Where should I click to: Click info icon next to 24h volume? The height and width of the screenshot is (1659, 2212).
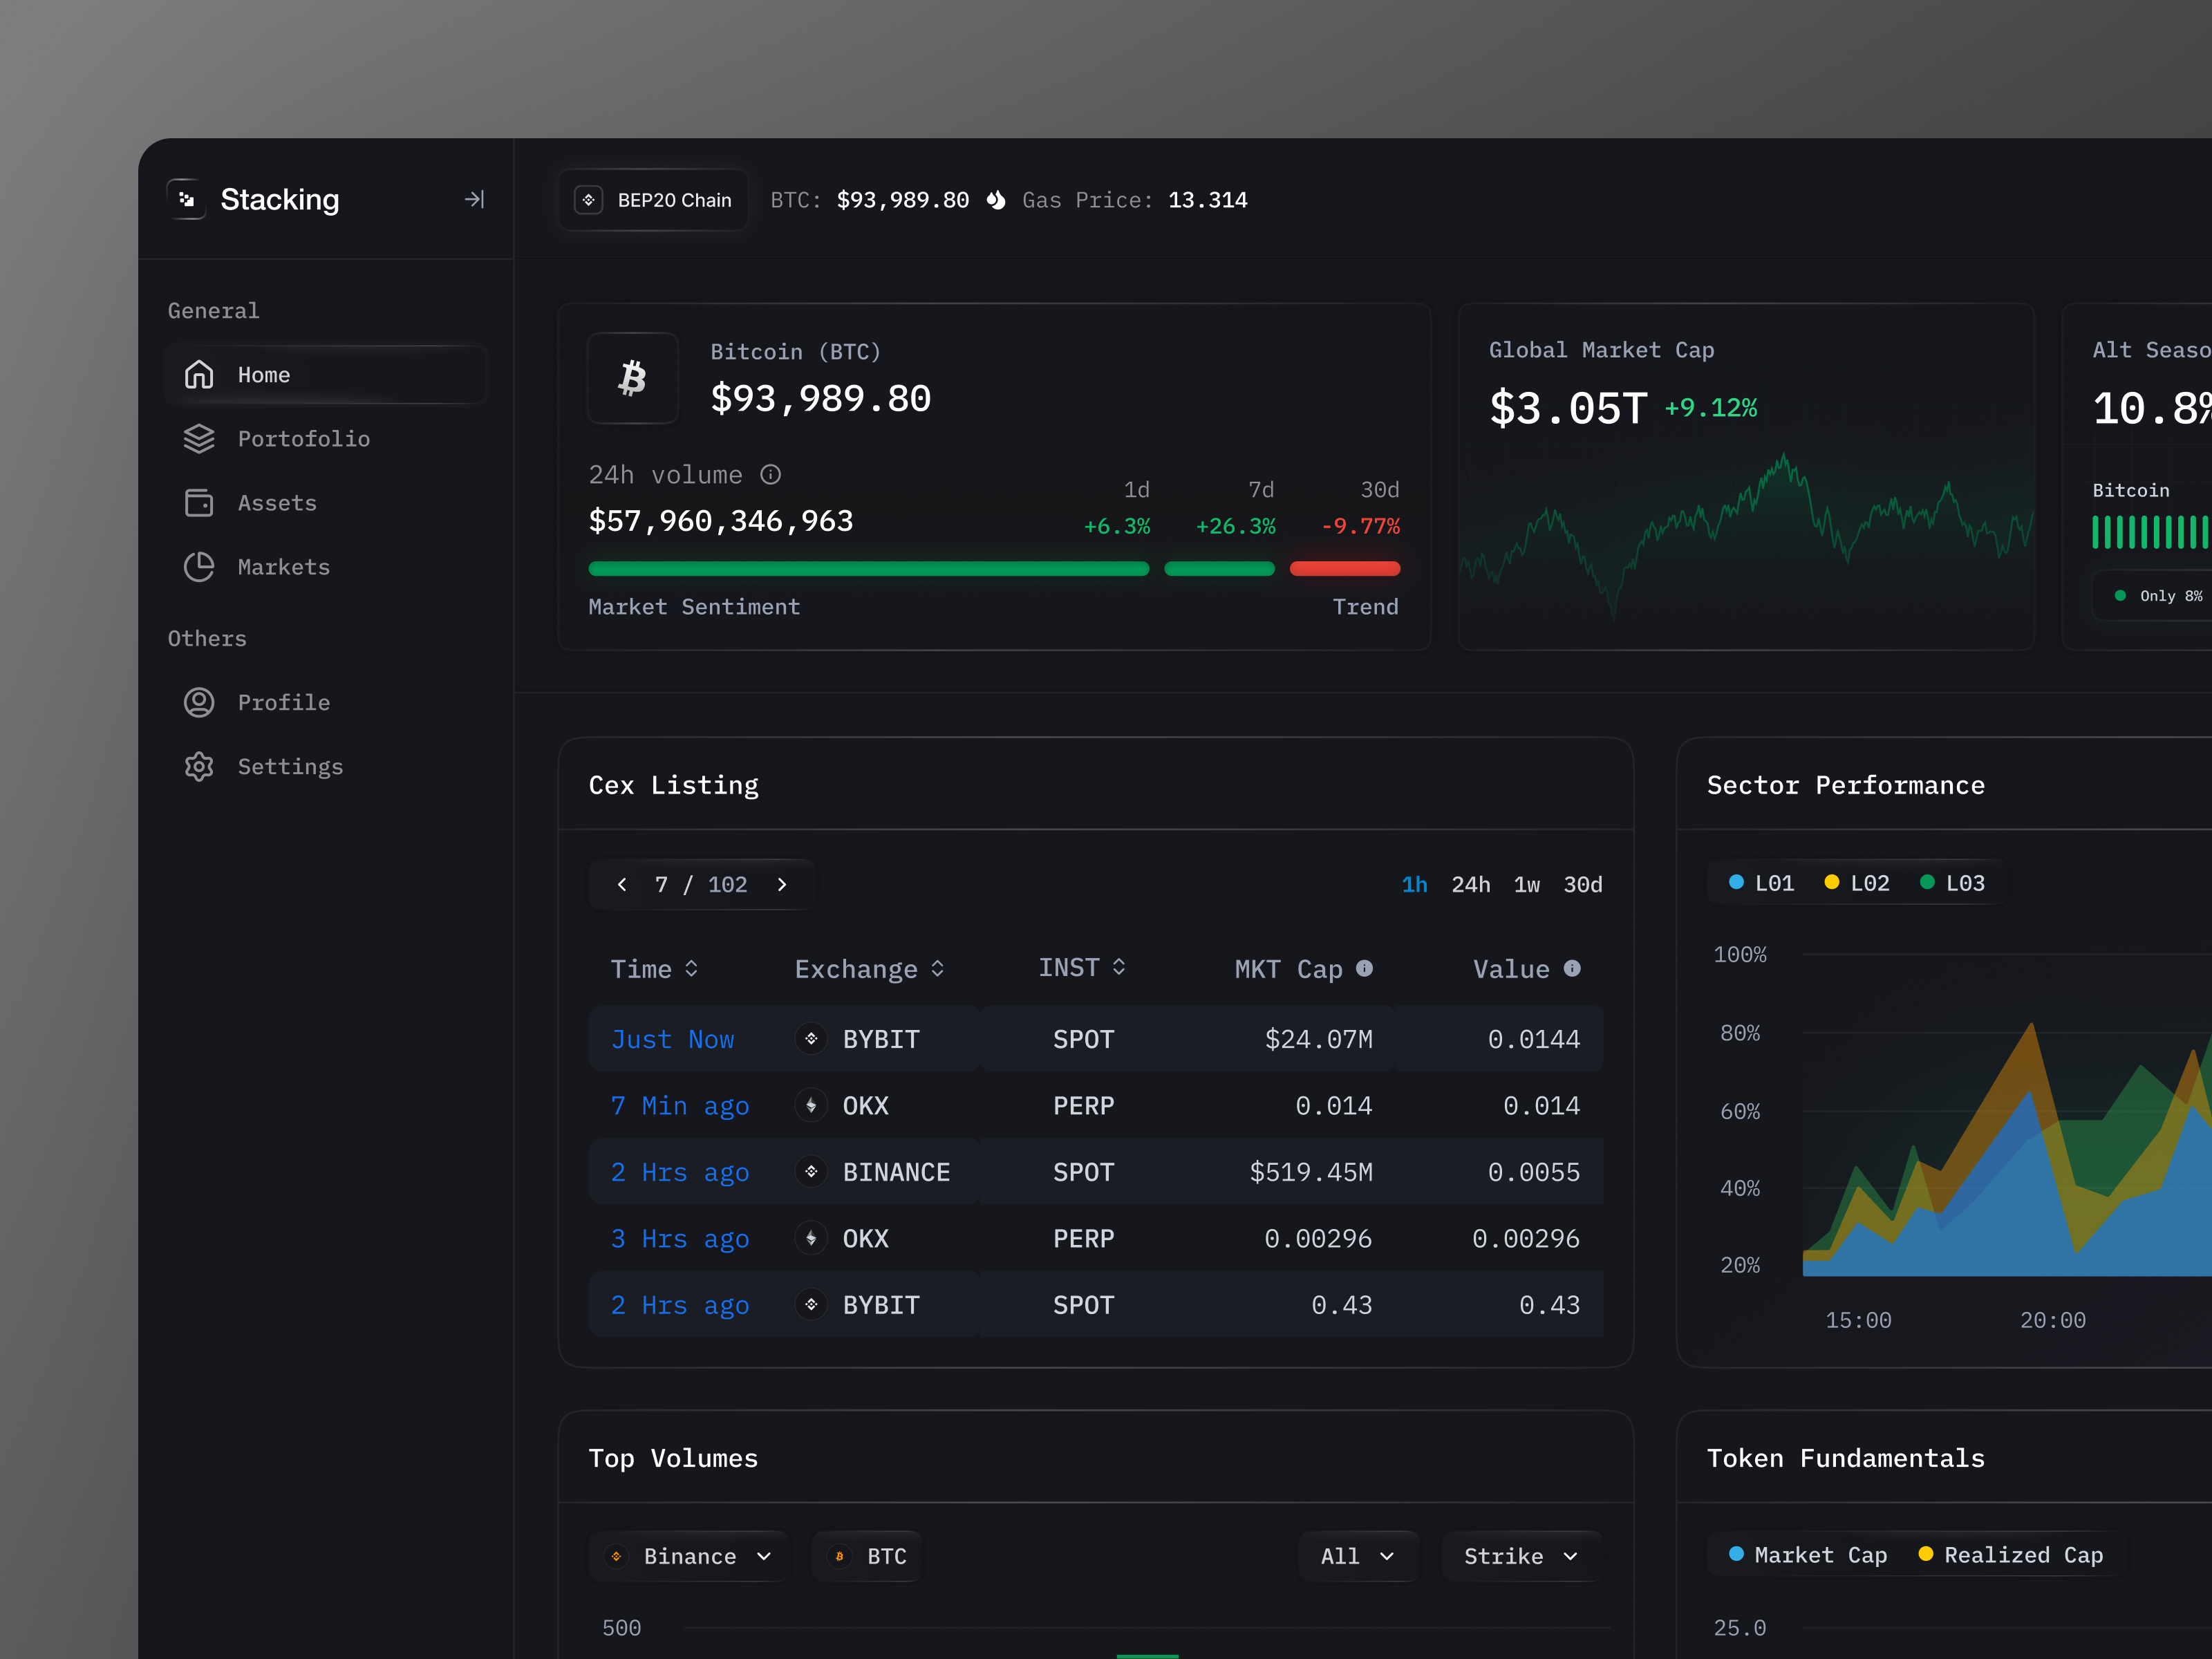[x=770, y=475]
